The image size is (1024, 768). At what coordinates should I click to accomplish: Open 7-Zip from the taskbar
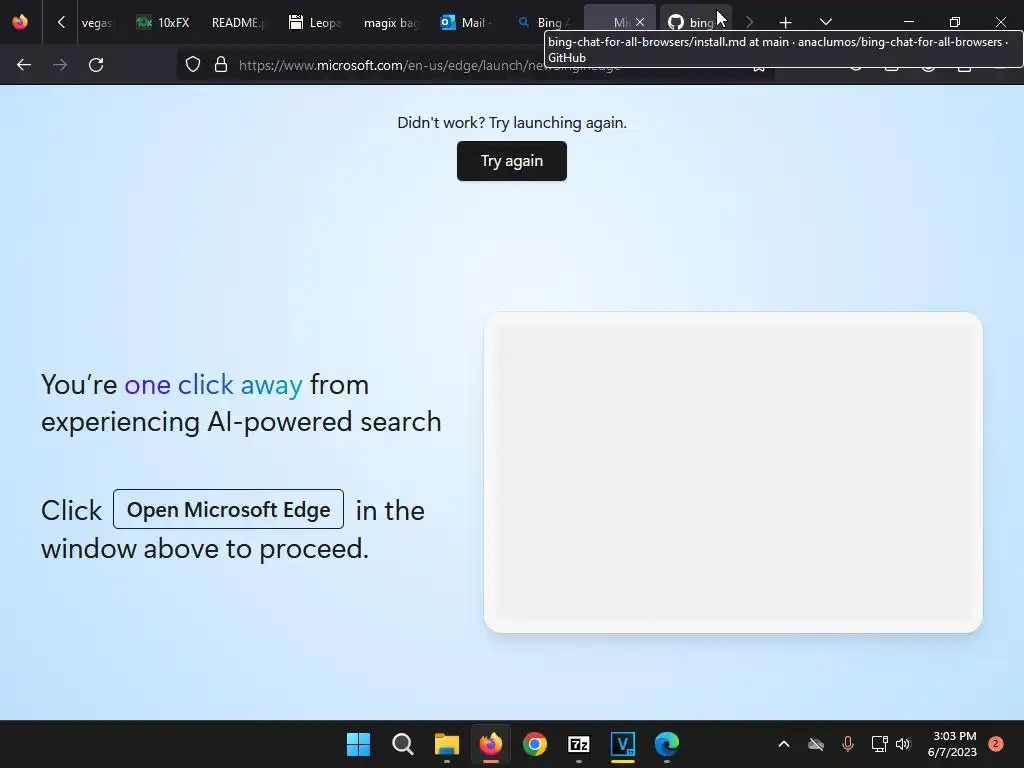point(579,744)
